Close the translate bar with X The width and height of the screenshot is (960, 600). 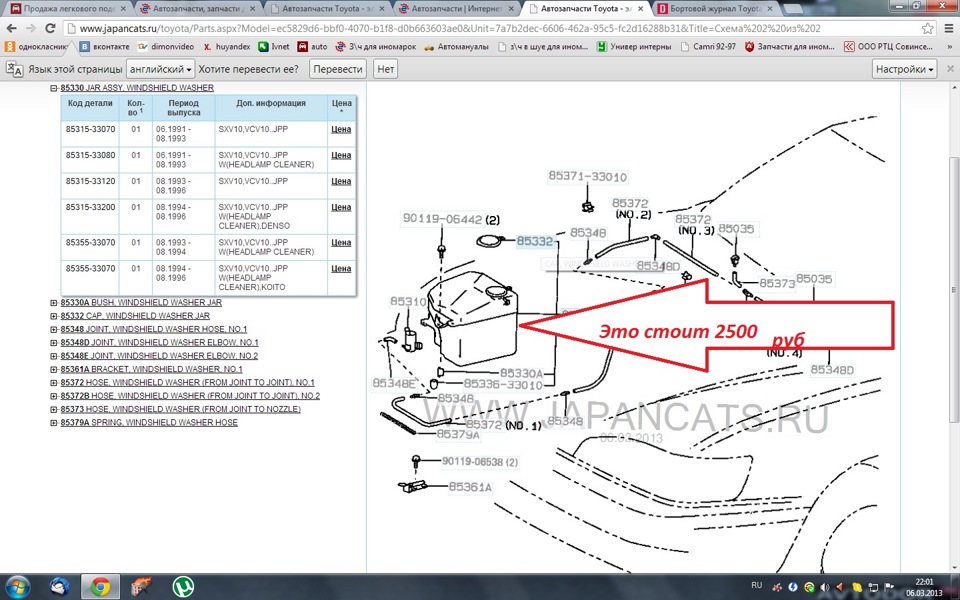(950, 69)
